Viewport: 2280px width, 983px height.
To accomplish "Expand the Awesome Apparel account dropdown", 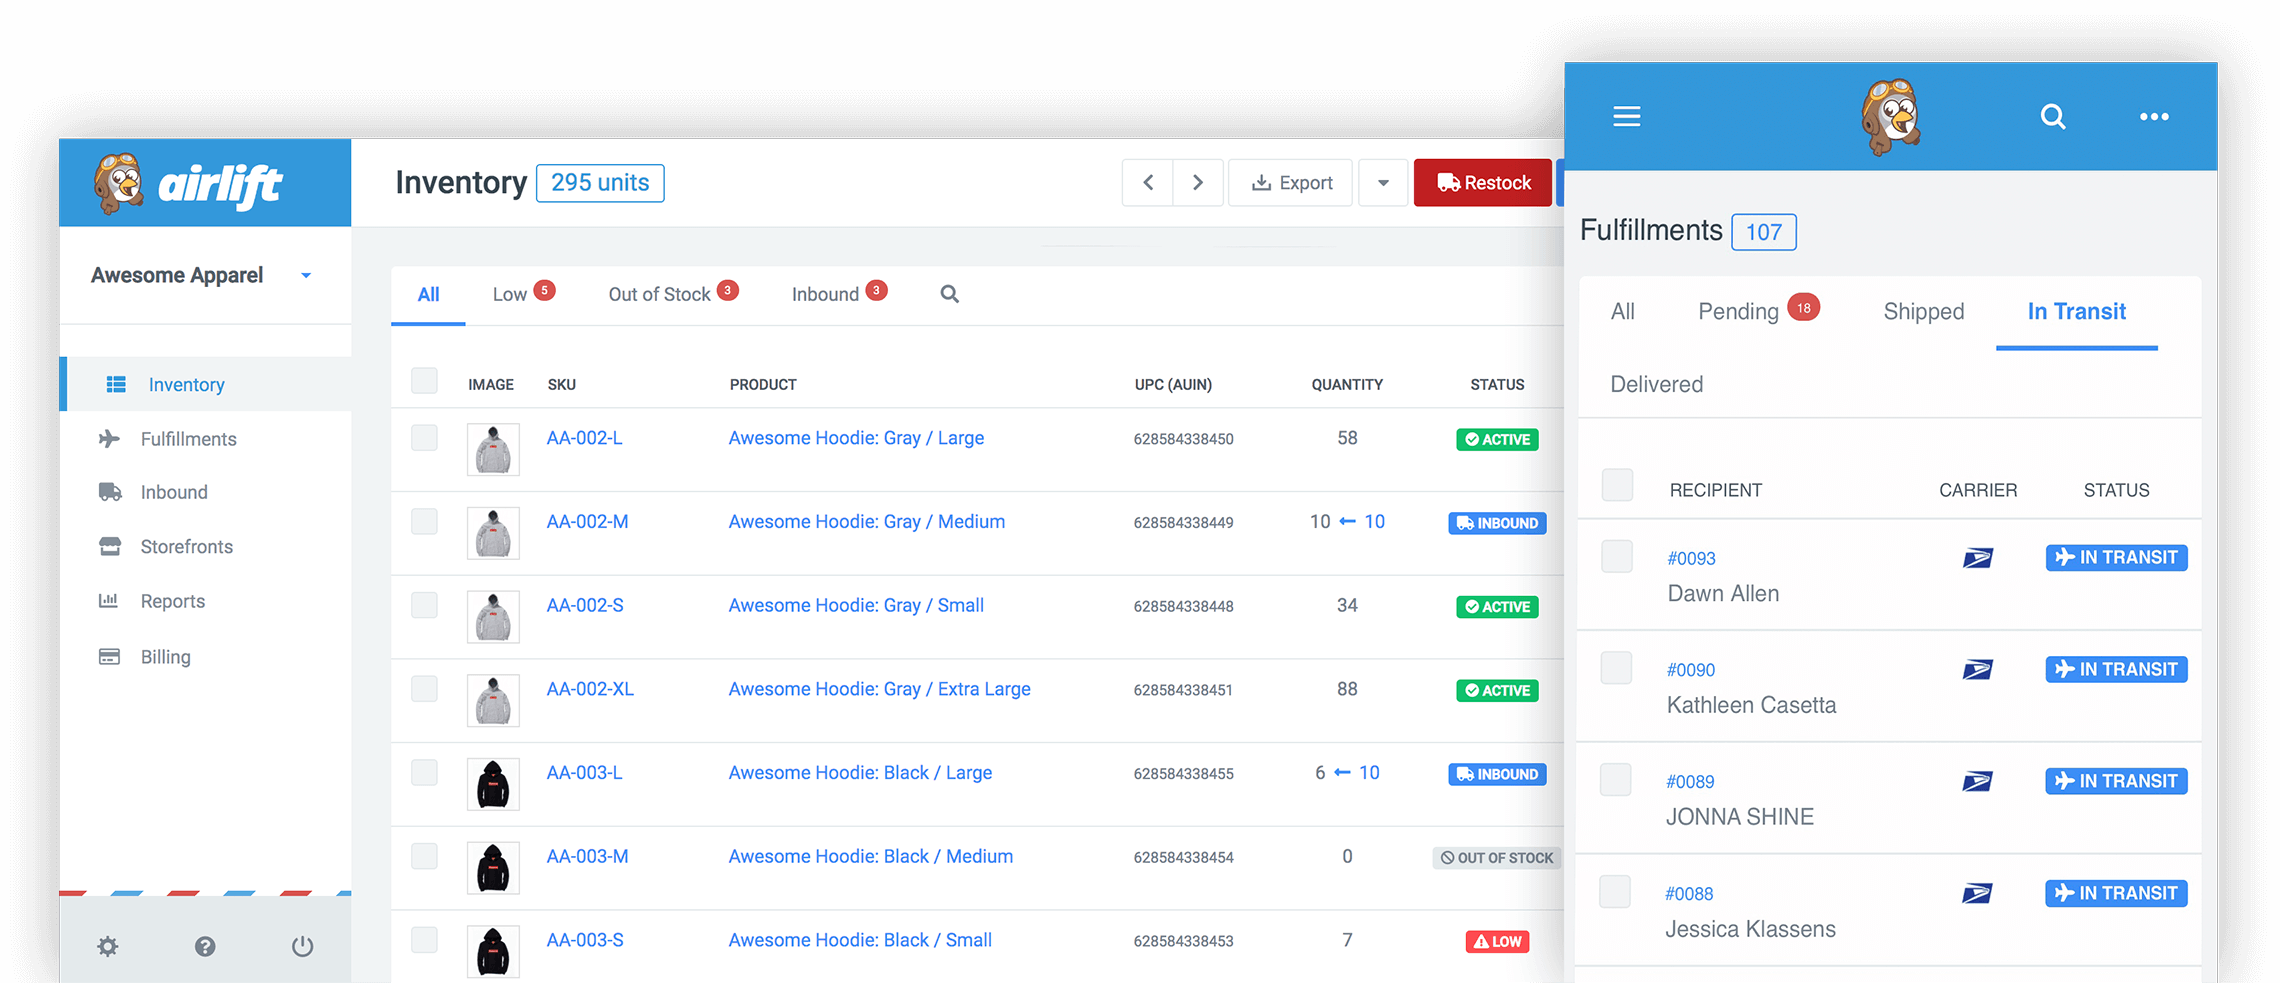I will (306, 276).
